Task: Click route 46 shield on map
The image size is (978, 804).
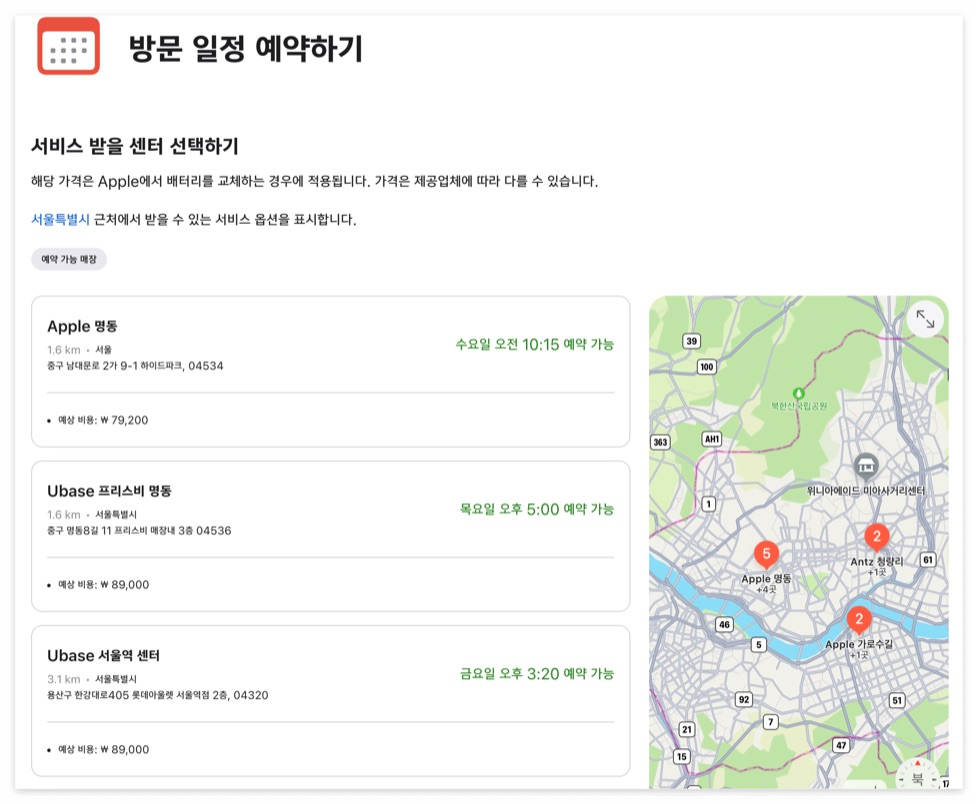Action: [724, 624]
